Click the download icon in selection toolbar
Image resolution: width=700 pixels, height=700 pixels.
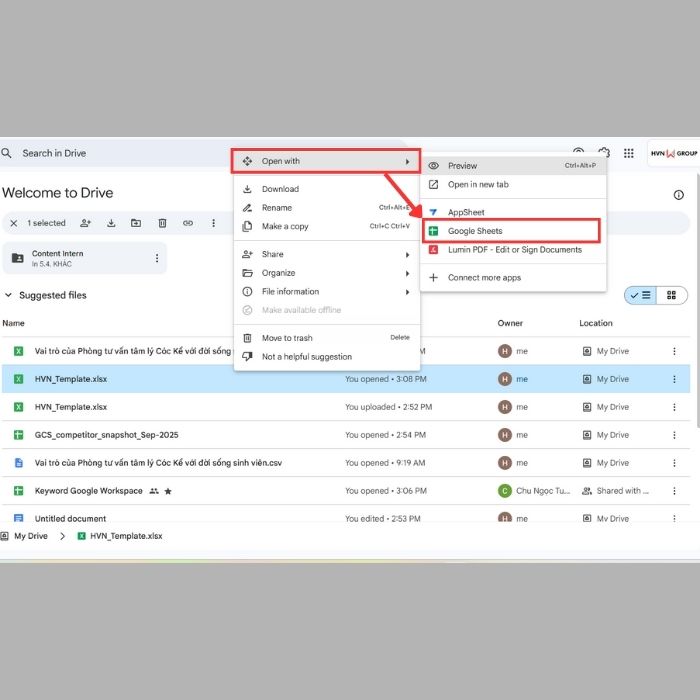point(111,223)
